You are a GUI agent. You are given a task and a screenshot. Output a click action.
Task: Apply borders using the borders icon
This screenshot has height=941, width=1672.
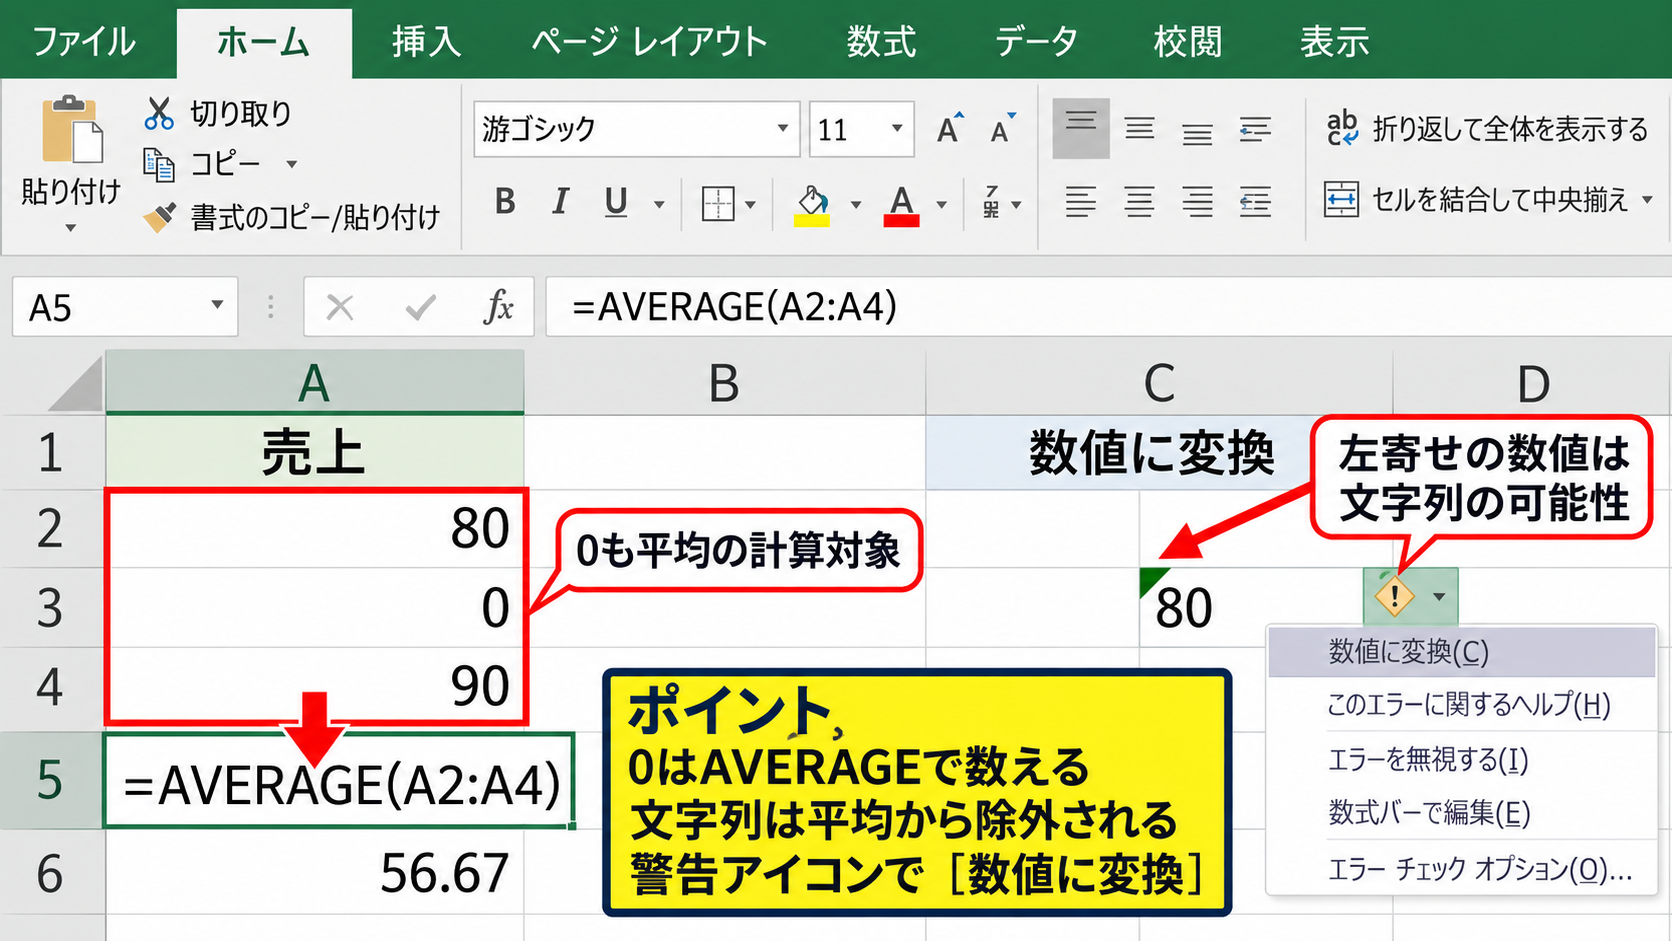pos(718,204)
